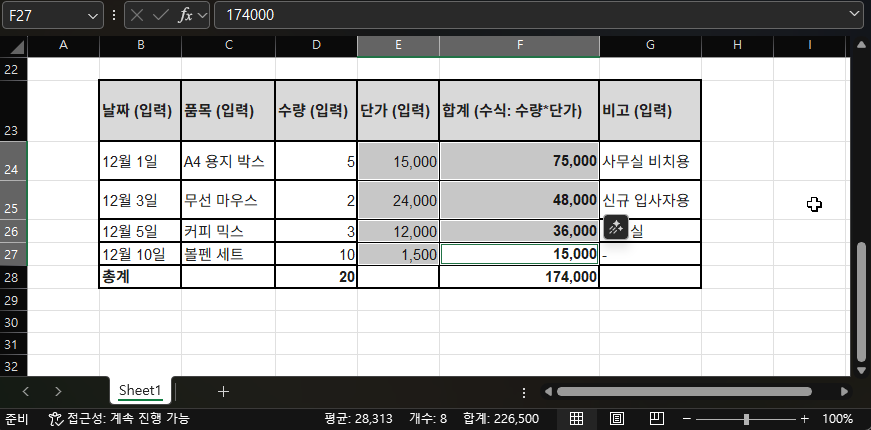
Task: Click the Select All corner triangle
Action: pos(16,47)
